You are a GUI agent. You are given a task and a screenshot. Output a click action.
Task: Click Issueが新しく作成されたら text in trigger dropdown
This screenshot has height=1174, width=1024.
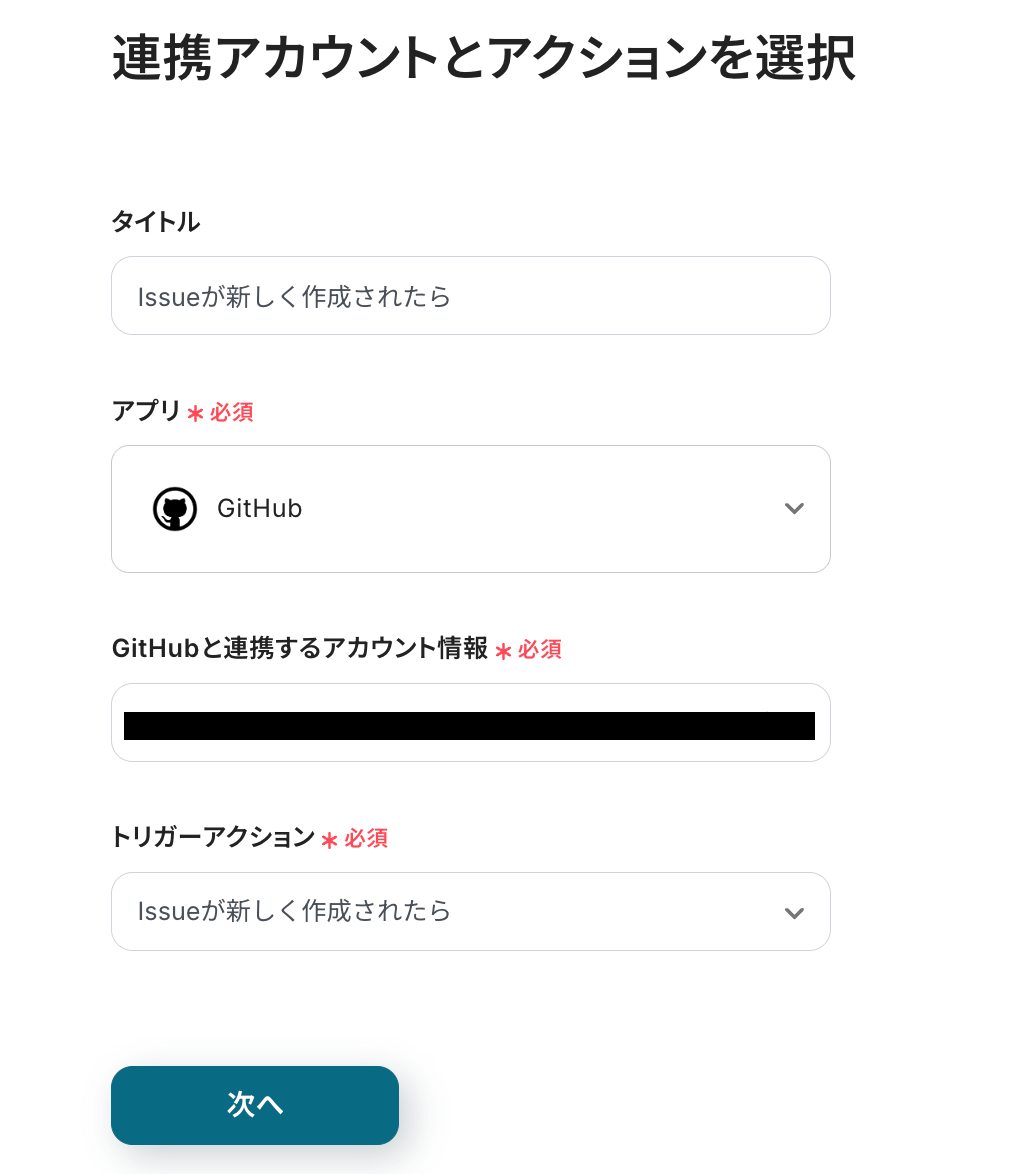[x=294, y=911]
